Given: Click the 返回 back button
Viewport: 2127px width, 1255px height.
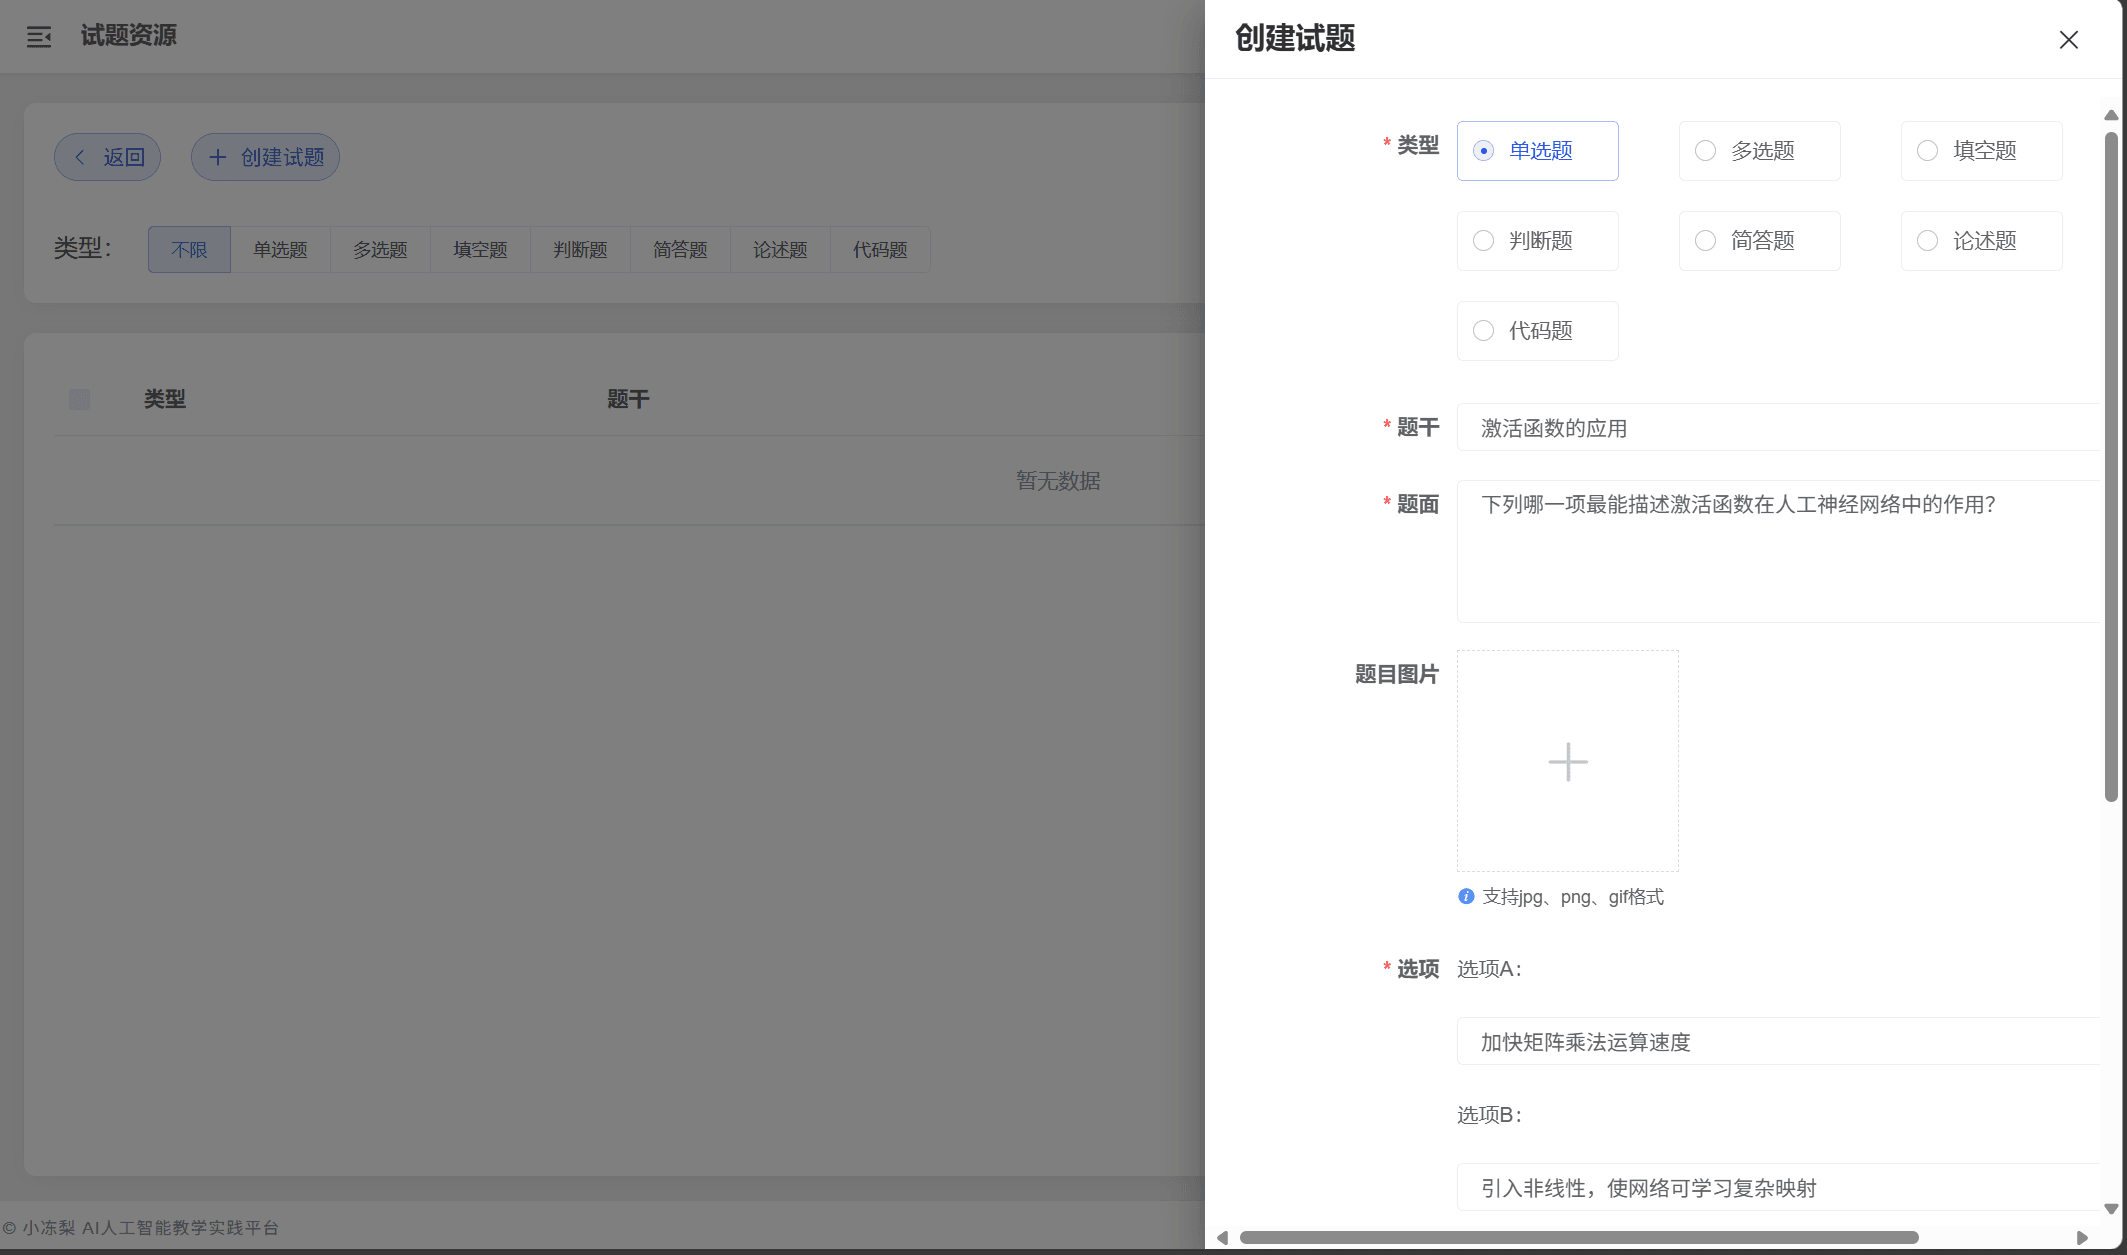Looking at the screenshot, I should [x=108, y=157].
